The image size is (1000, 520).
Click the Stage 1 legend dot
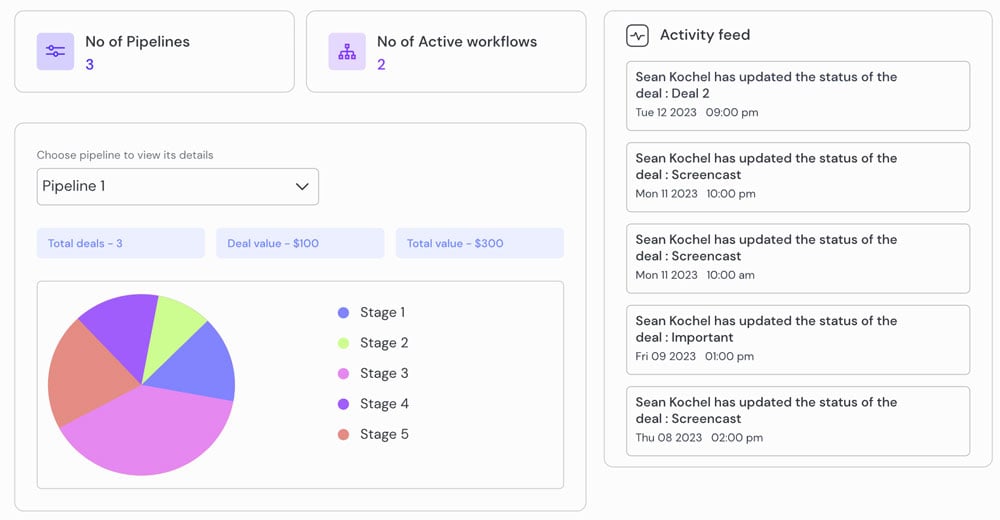tap(343, 313)
